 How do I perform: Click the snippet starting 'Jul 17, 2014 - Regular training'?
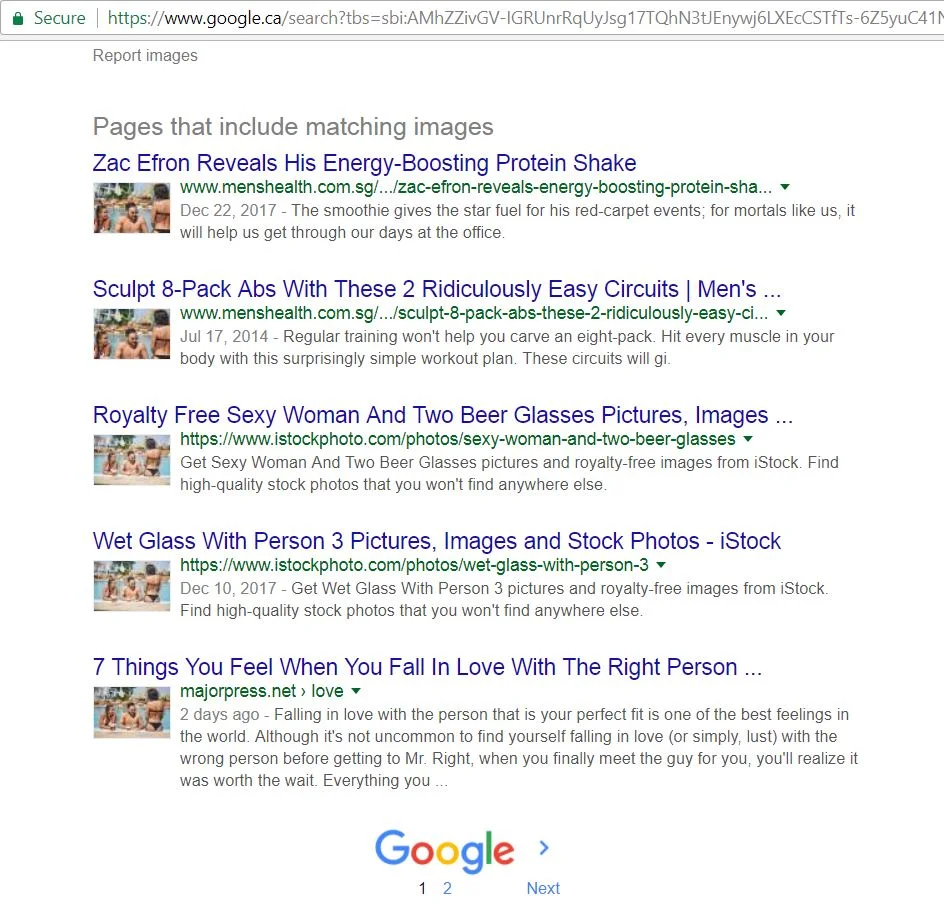507,347
